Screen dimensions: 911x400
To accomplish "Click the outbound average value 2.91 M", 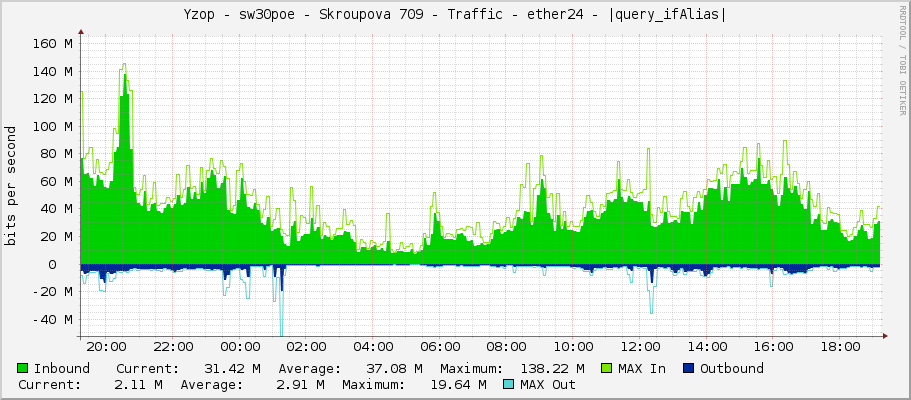I will (300, 385).
